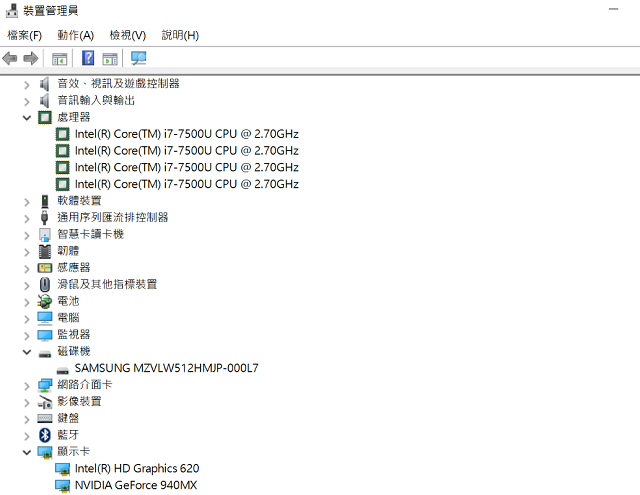The width and height of the screenshot is (640, 495).
Task: Select the NVIDIA GeForce 940MX adapter
Action: pyautogui.click(x=136, y=486)
